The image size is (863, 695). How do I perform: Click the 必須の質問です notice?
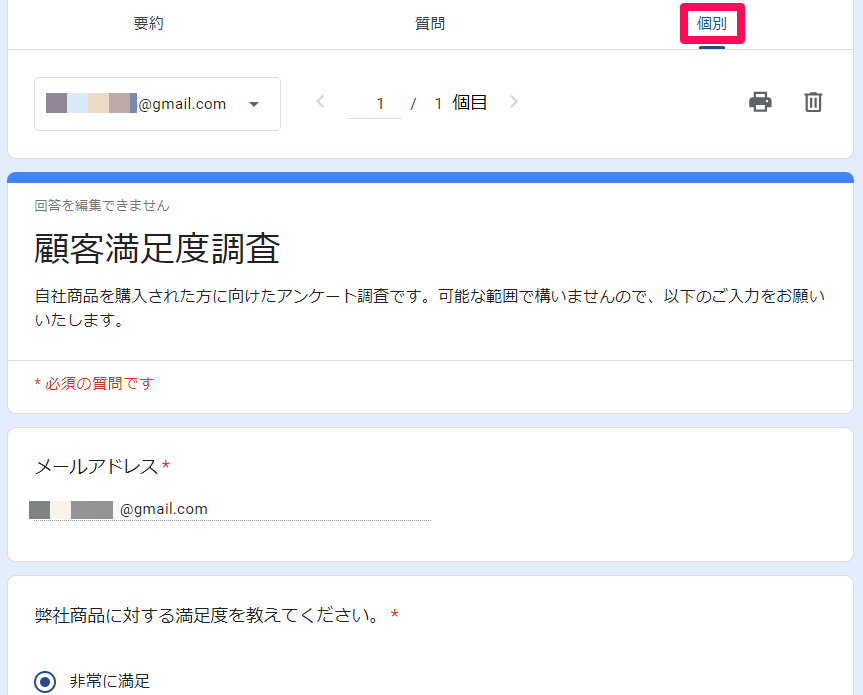[x=94, y=384]
